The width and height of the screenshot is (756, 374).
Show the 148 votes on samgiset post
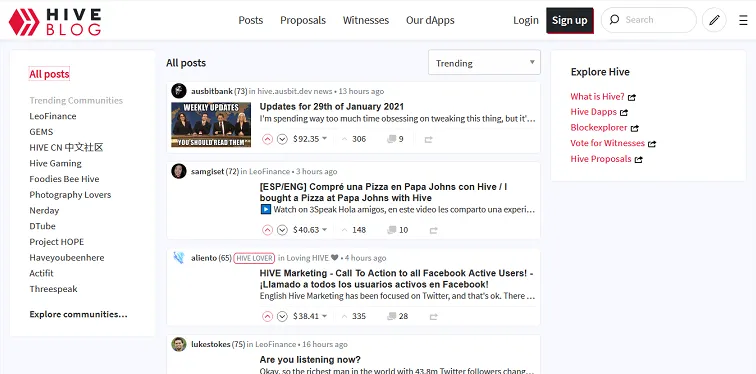click(x=353, y=230)
